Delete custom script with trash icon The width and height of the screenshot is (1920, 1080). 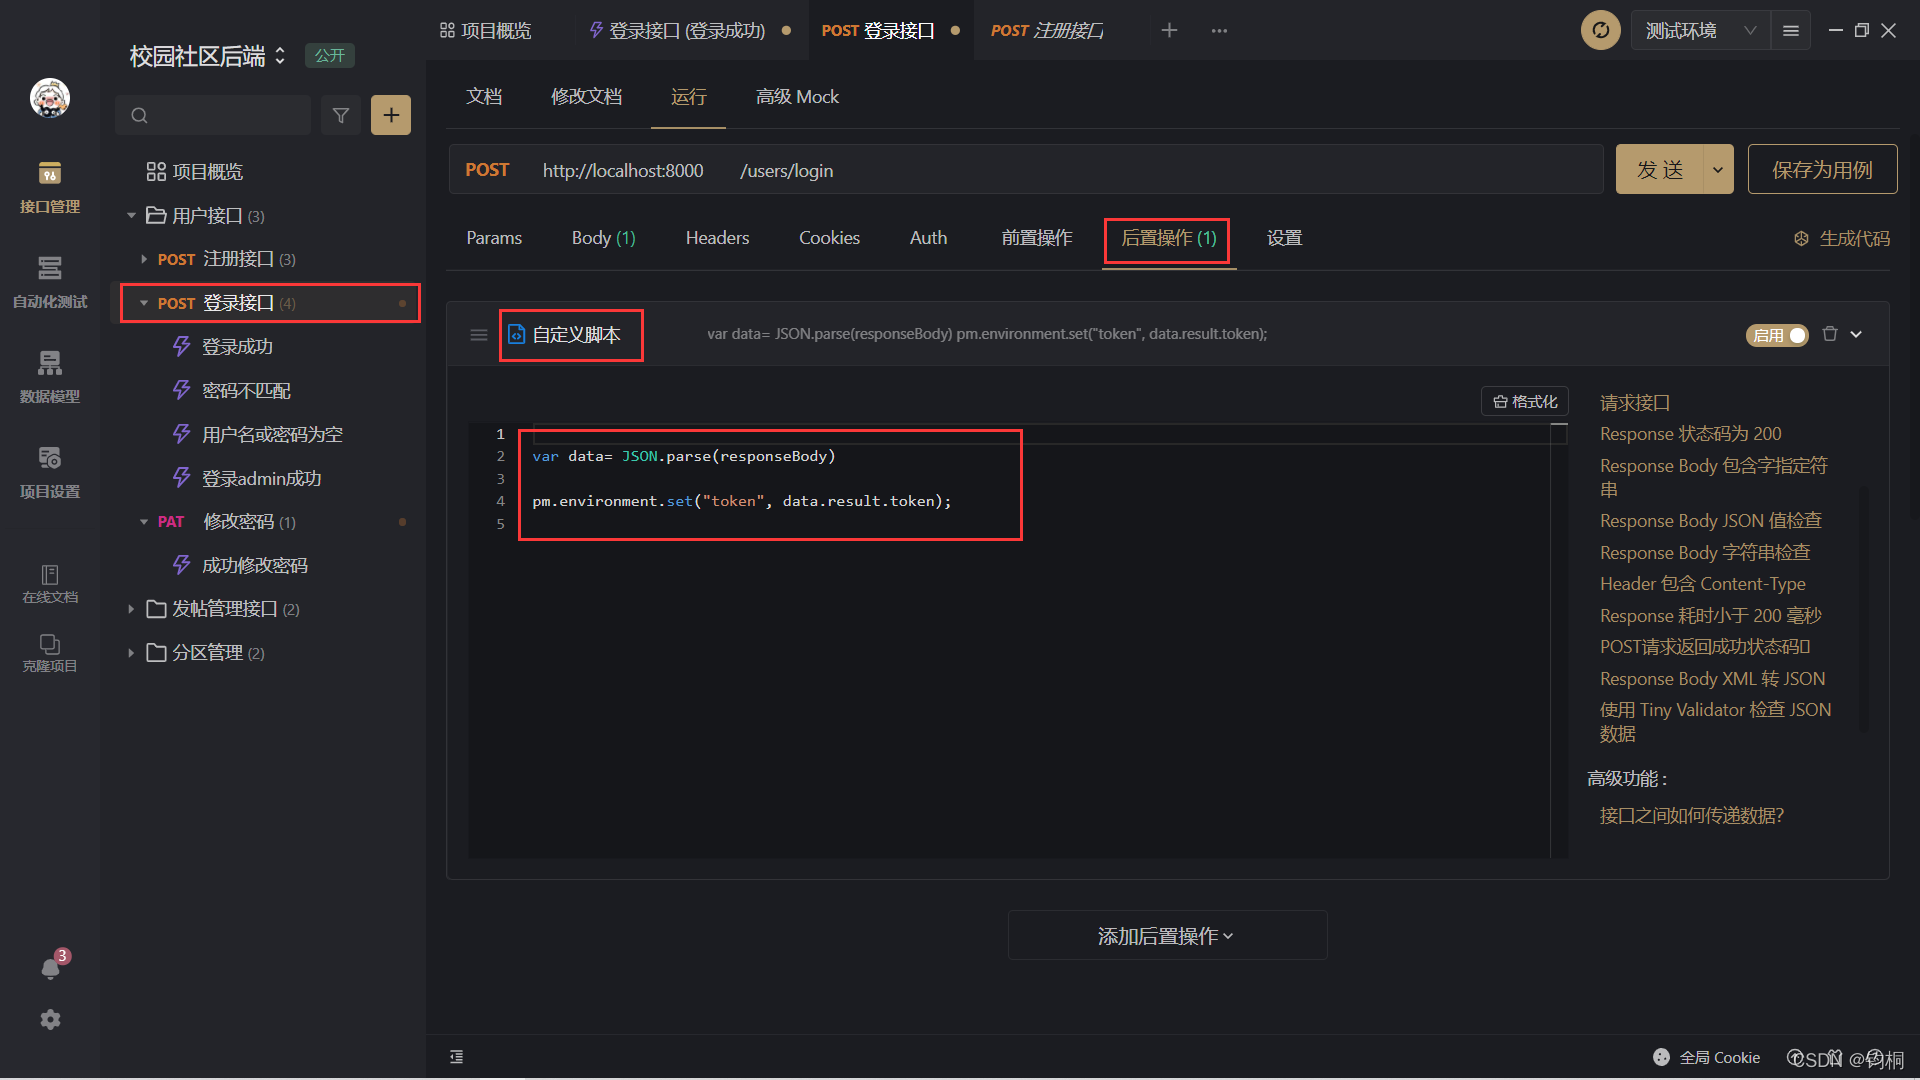coord(1829,334)
